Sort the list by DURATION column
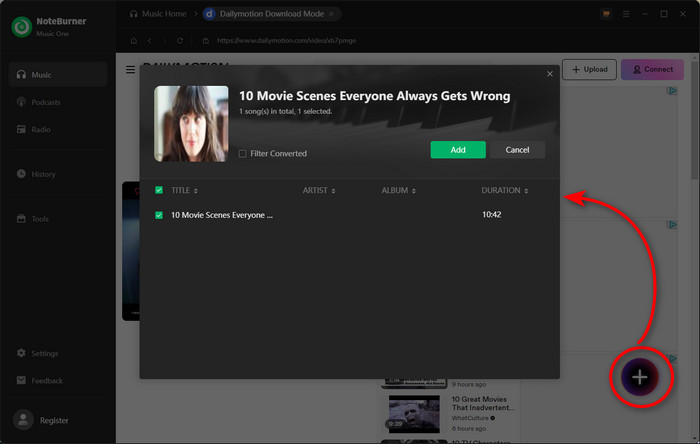This screenshot has width=700, height=444. [x=504, y=191]
